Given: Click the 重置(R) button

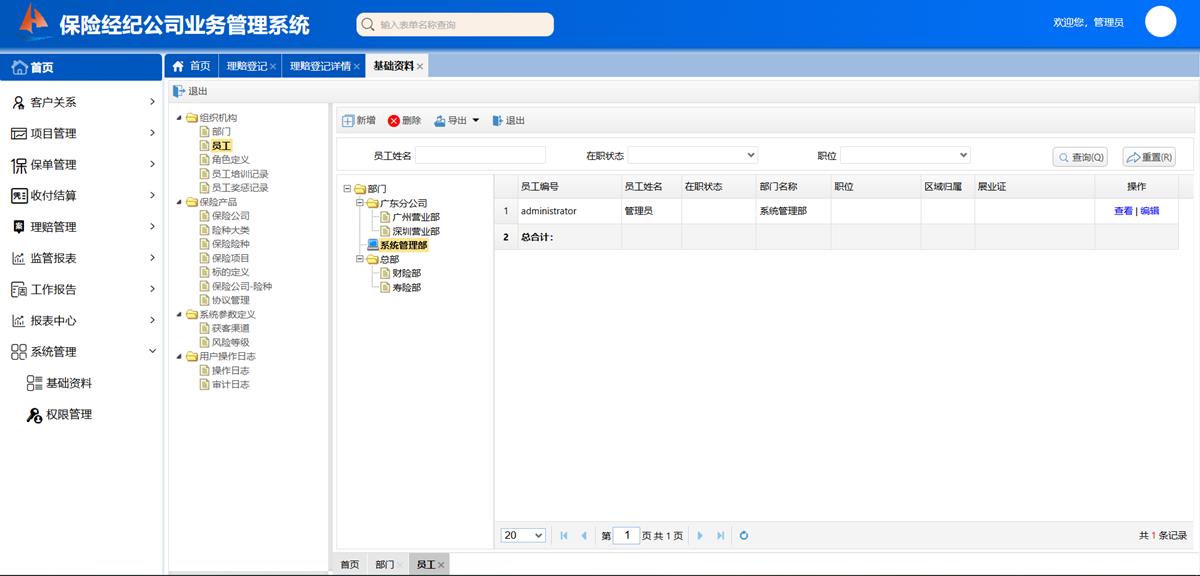Looking at the screenshot, I should tap(1149, 157).
